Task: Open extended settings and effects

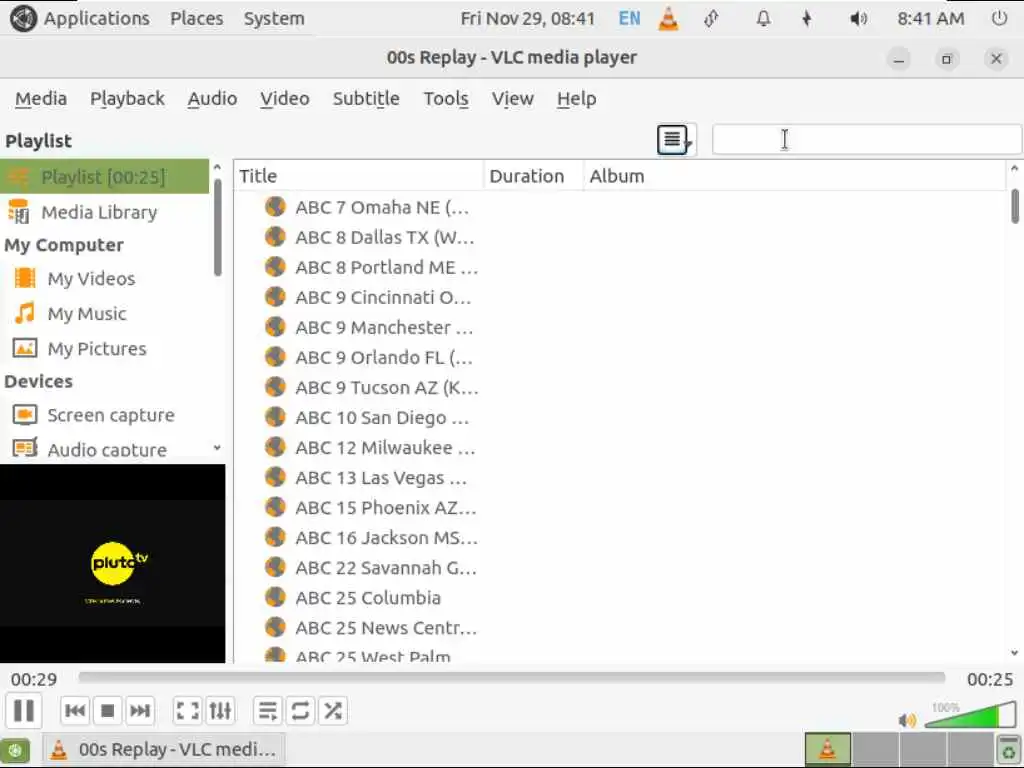Action: coord(220,710)
